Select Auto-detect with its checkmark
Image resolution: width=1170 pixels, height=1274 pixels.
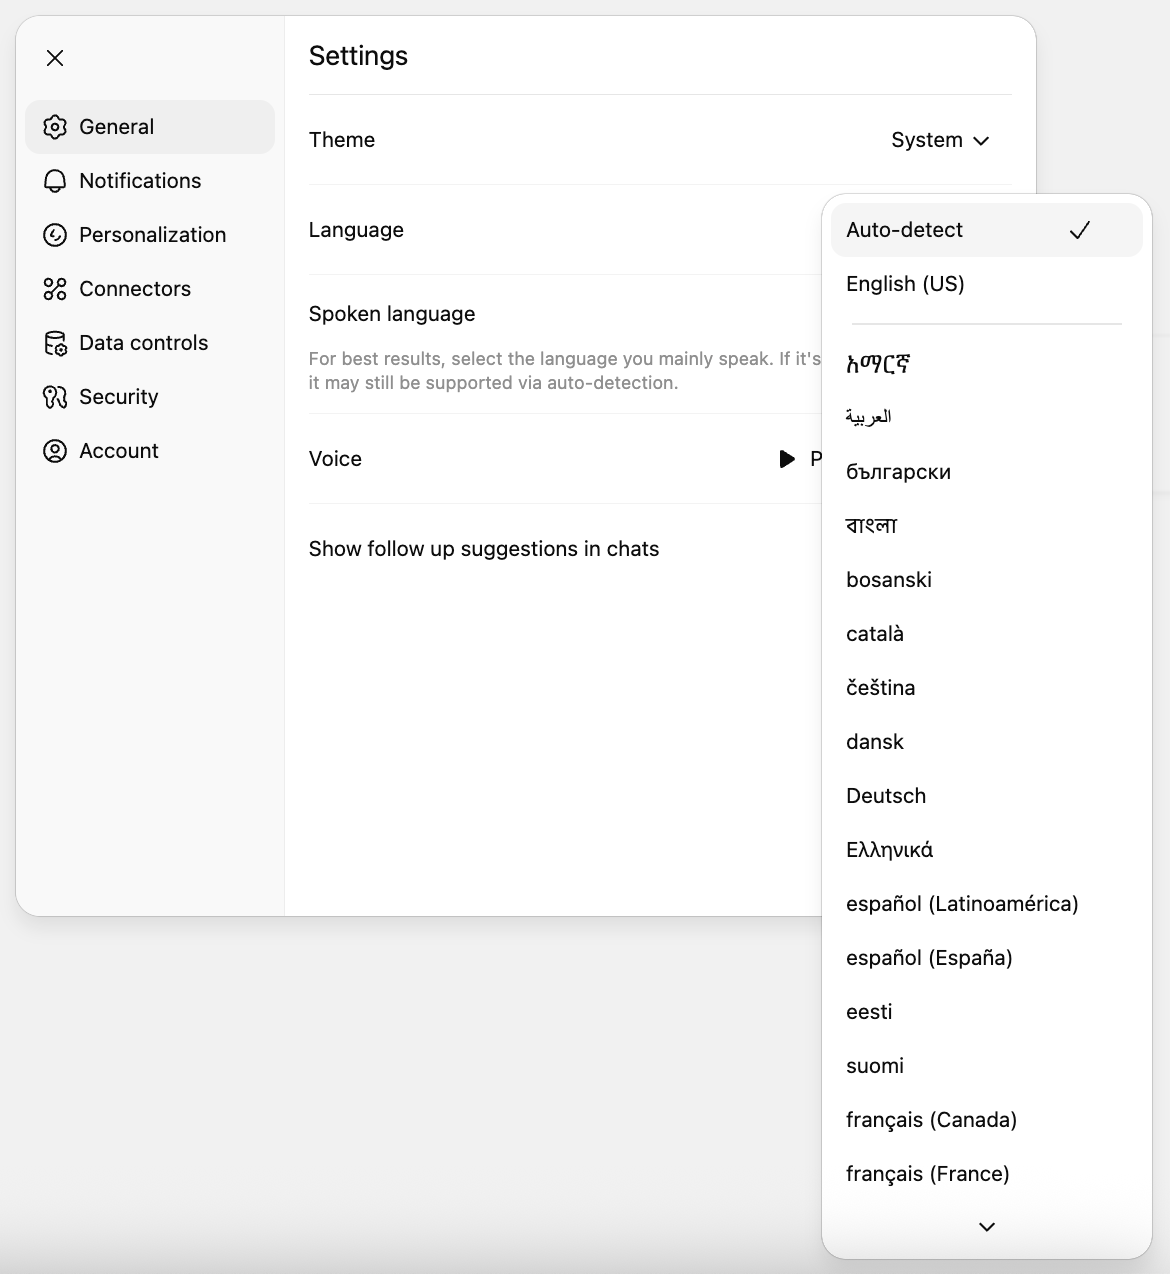click(x=985, y=230)
